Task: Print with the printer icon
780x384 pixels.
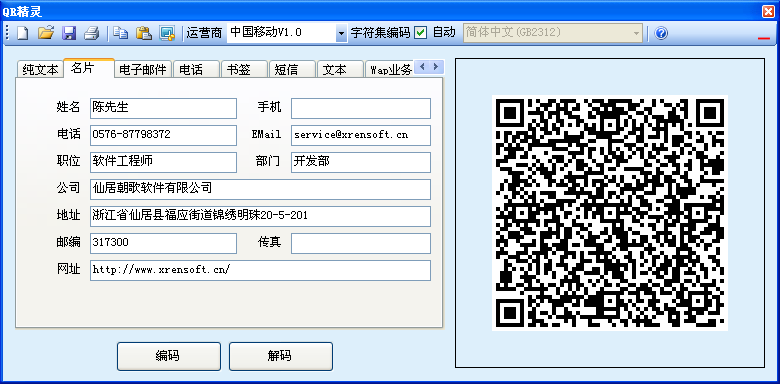Action: [x=92, y=33]
